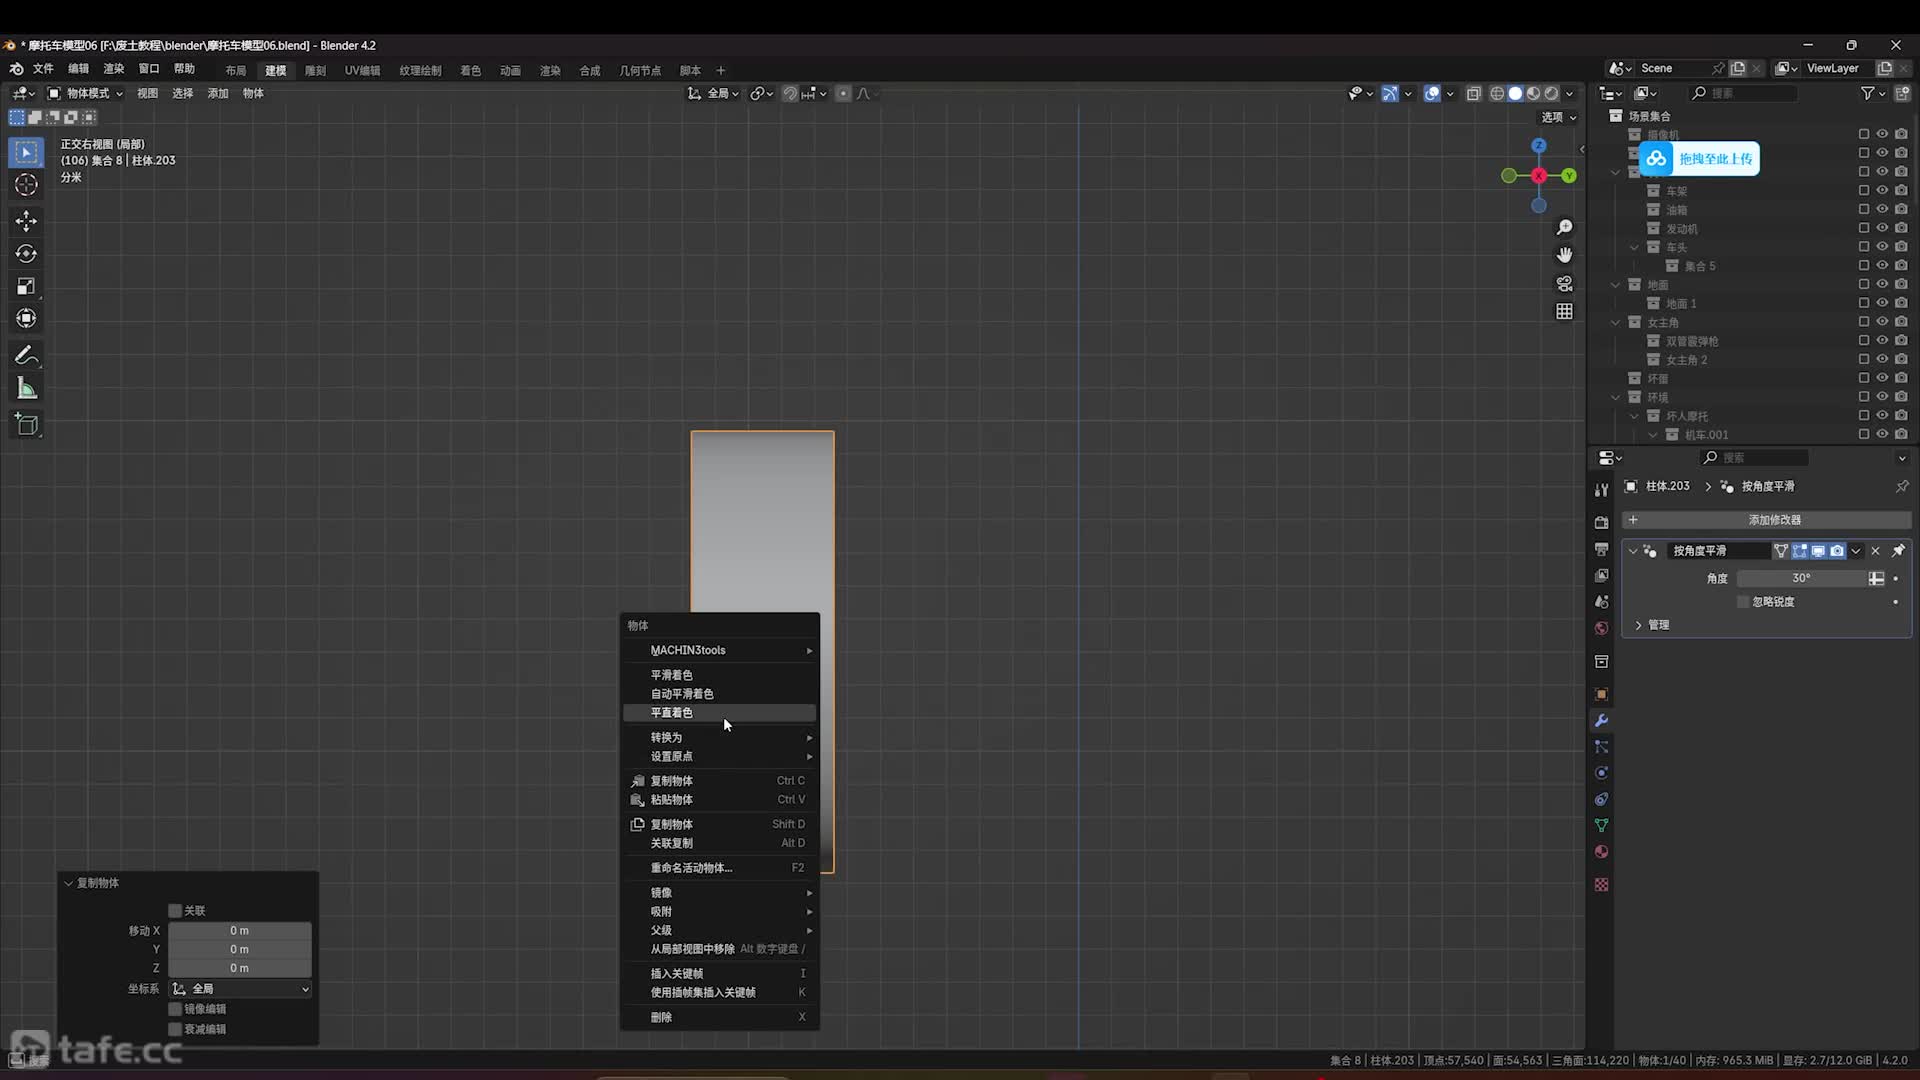The height and width of the screenshot is (1080, 1920).
Task: Open the Object Constraints properties tab
Action: [1601, 799]
